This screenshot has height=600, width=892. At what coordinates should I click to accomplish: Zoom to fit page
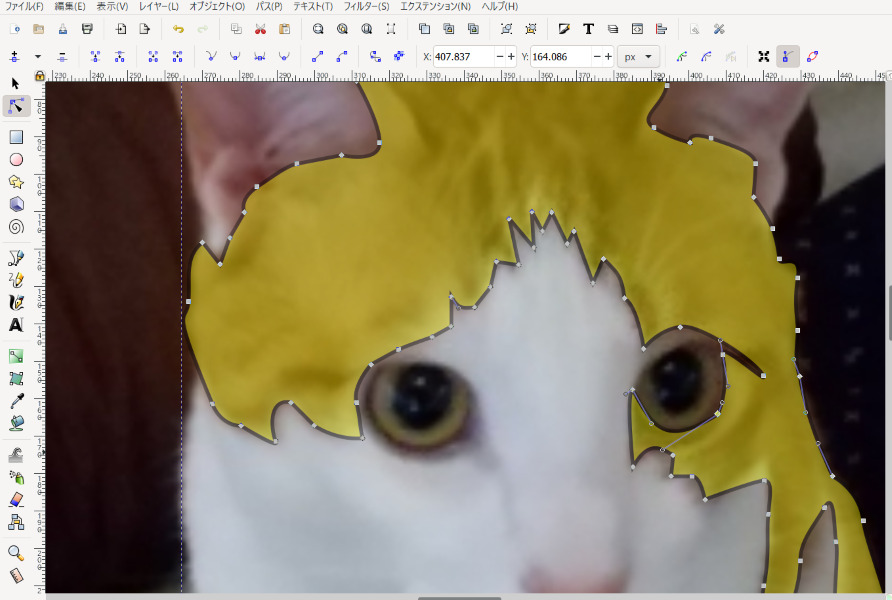point(367,29)
